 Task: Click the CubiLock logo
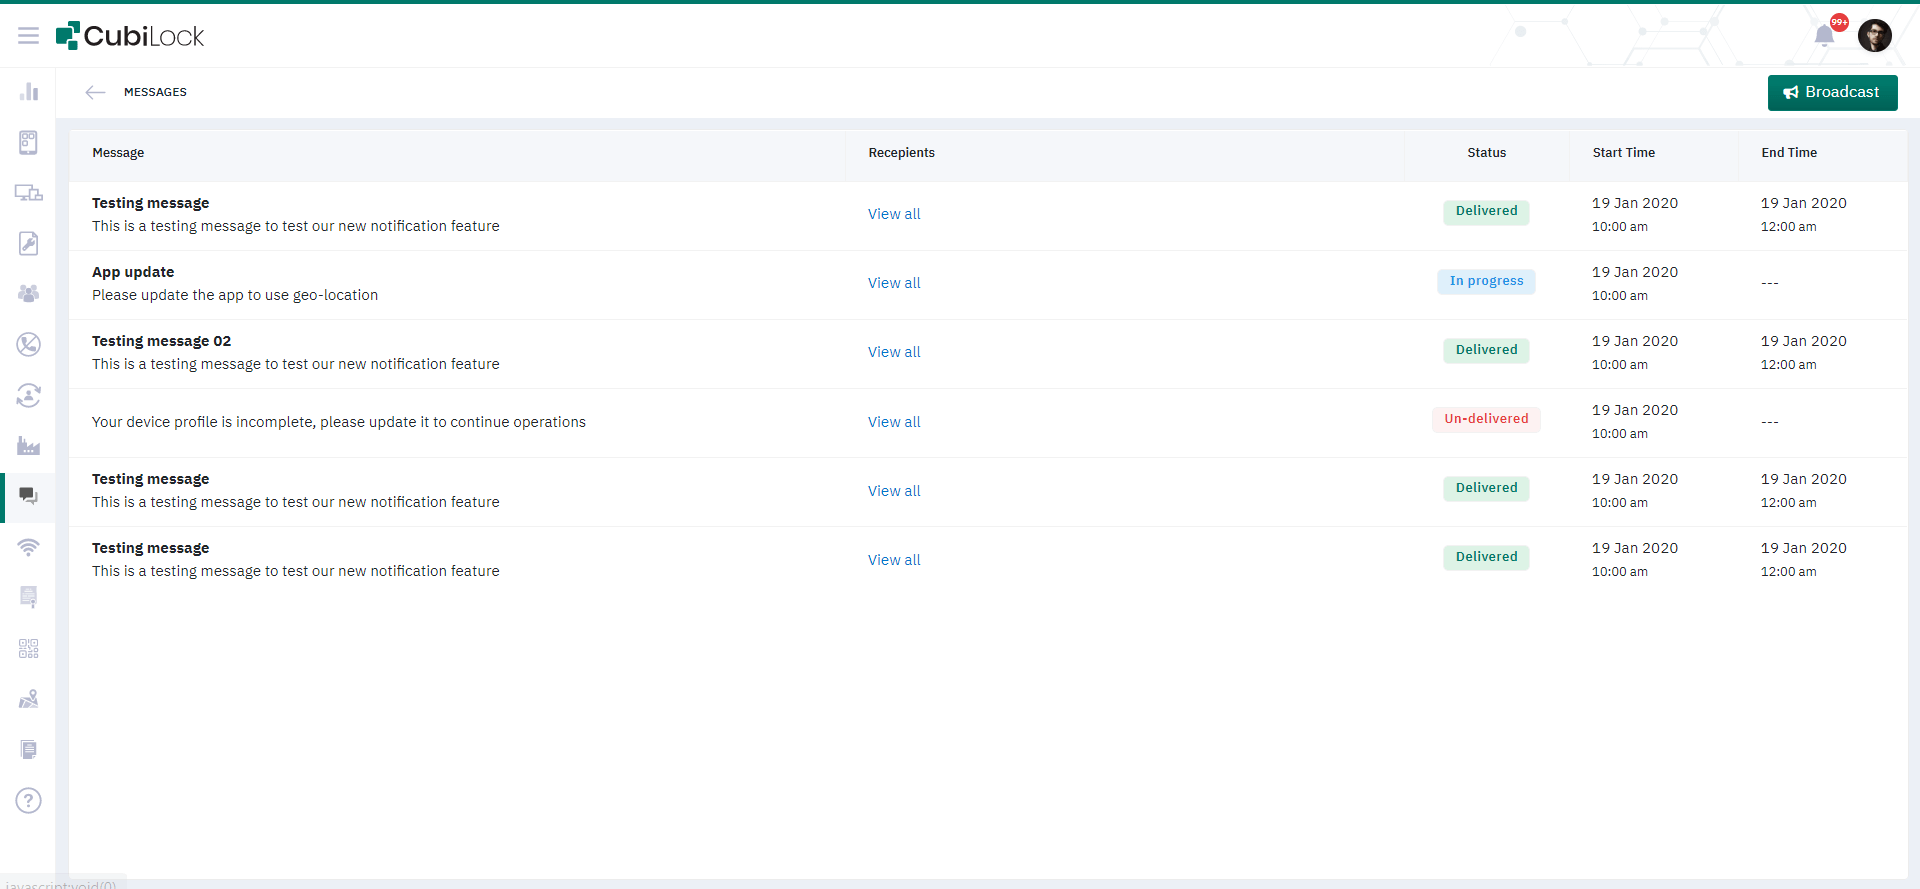130,36
